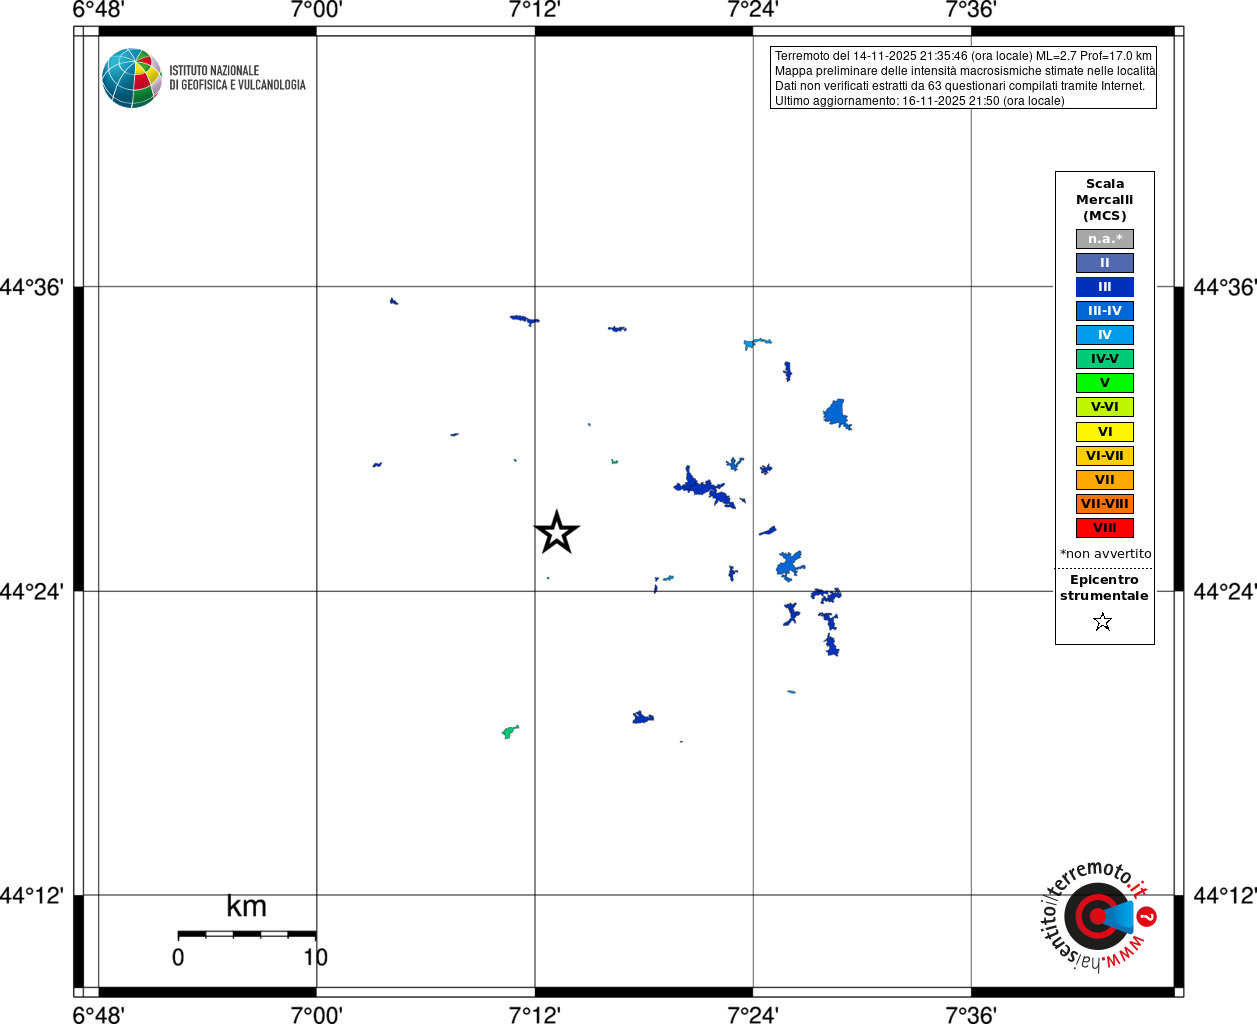Viewport: 1257px width, 1024px height.
Task: Click the earthquake info text box
Action: (x=963, y=77)
